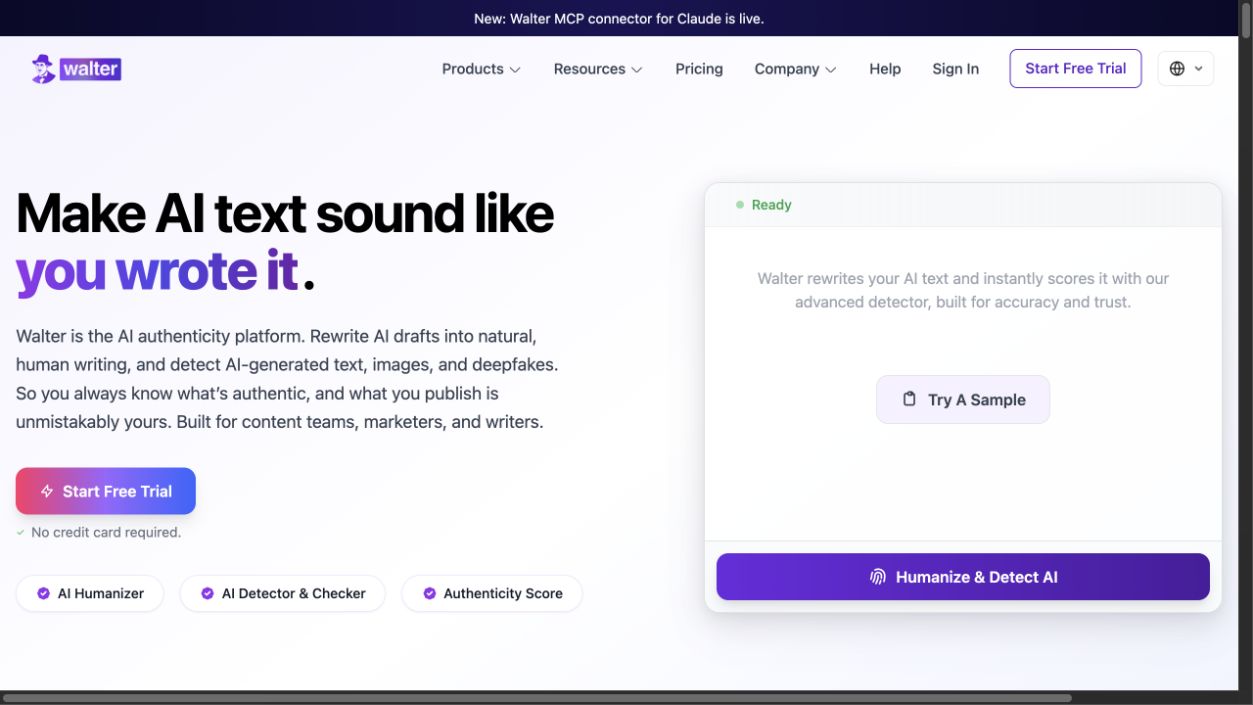The width and height of the screenshot is (1253, 705).
Task: Click the walter wordmark logo
Action: point(90,69)
